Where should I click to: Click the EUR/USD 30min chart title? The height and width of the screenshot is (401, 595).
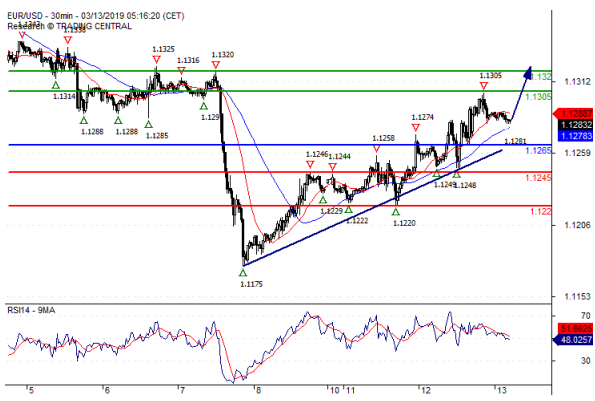click(96, 16)
